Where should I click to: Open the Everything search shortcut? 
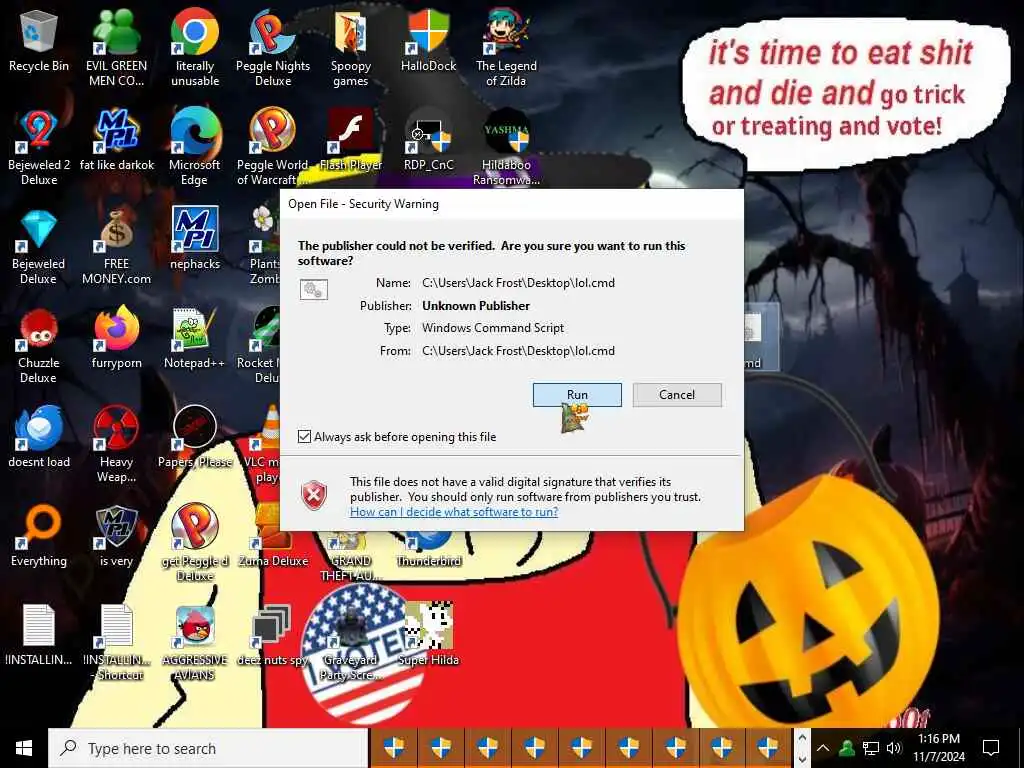point(39,537)
